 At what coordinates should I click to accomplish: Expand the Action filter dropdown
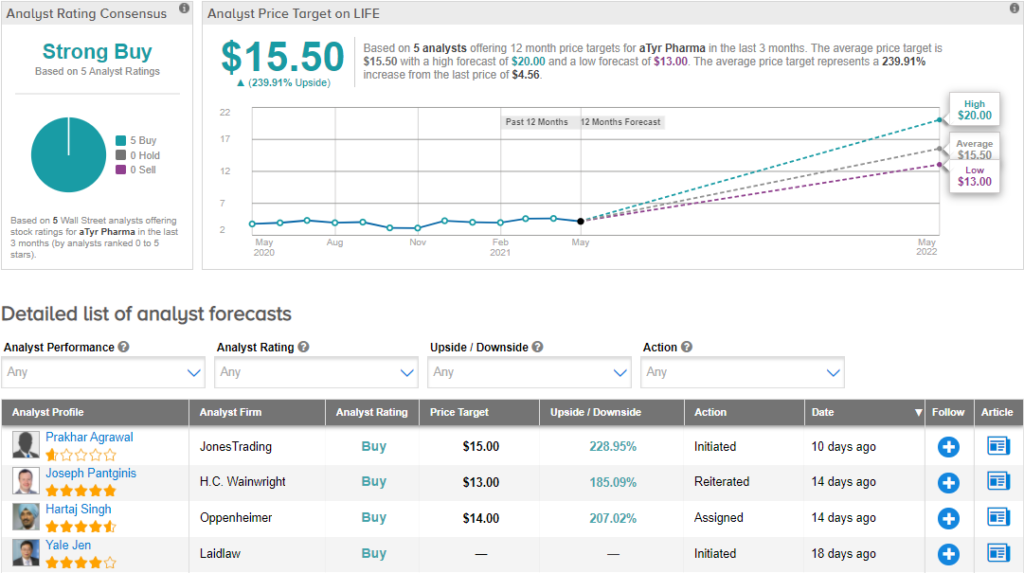pyautogui.click(x=742, y=372)
